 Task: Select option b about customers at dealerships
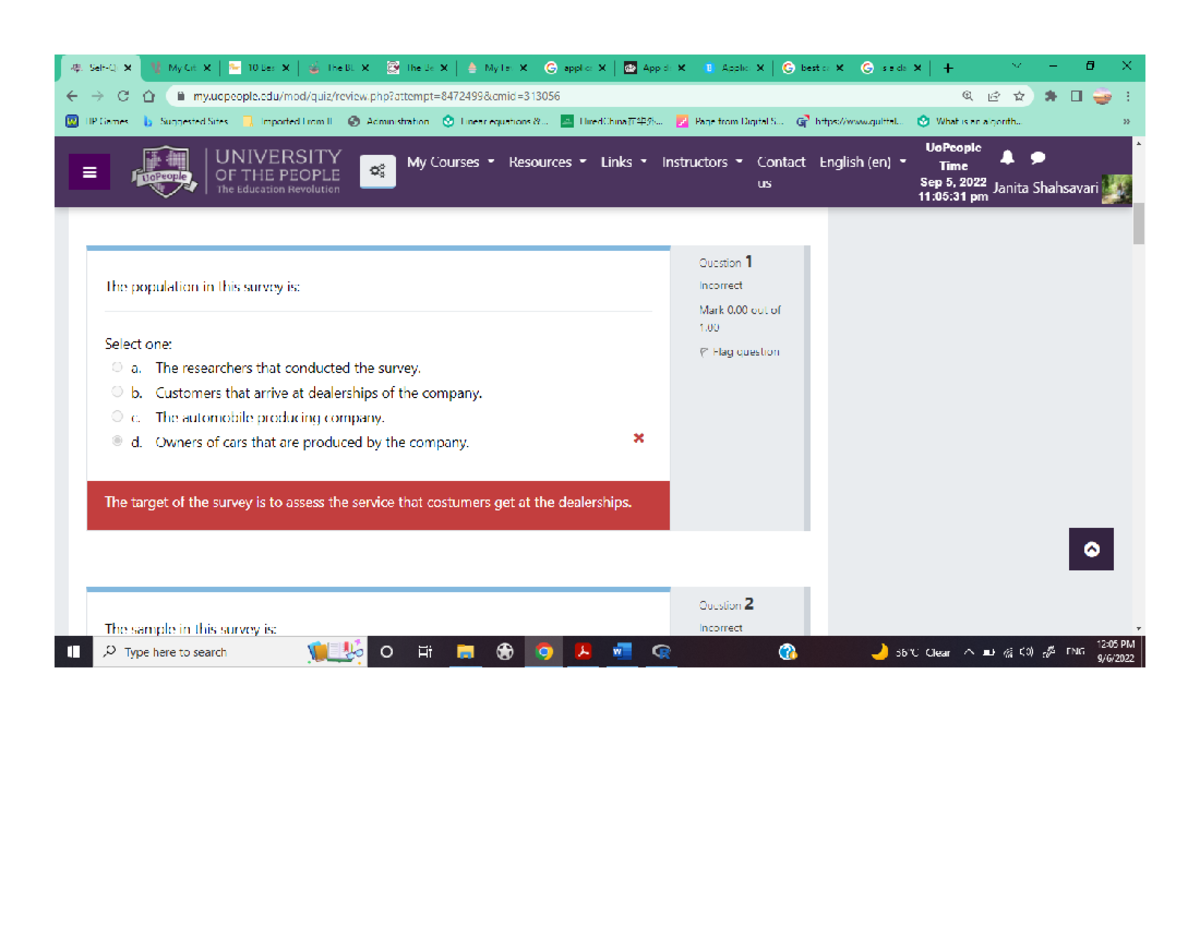pyautogui.click(x=119, y=392)
